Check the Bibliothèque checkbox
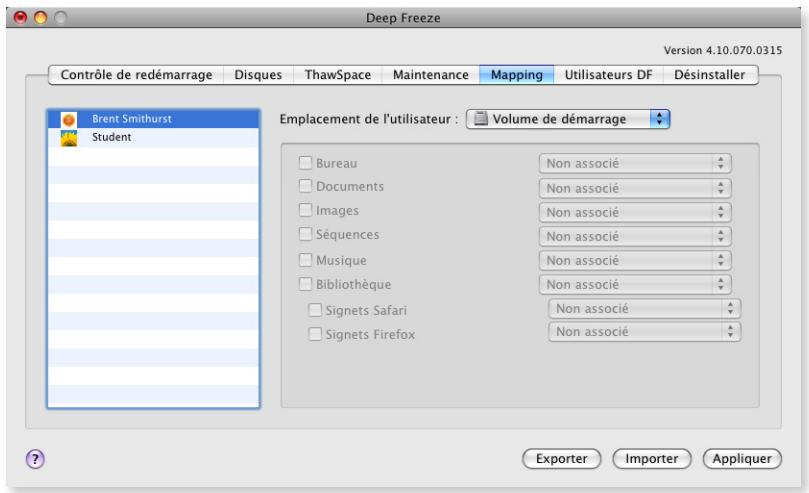Viewport: 809px width, 493px height. pyautogui.click(x=305, y=284)
